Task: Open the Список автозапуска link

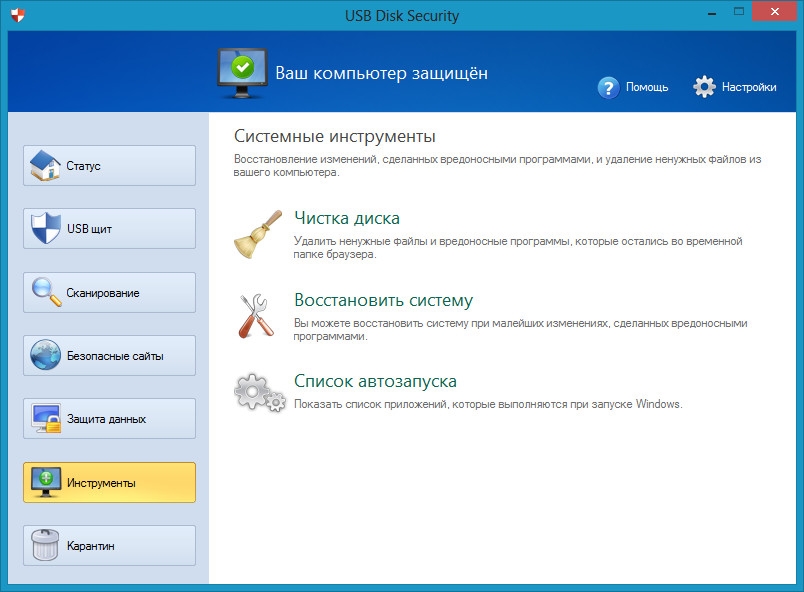Action: (x=375, y=381)
